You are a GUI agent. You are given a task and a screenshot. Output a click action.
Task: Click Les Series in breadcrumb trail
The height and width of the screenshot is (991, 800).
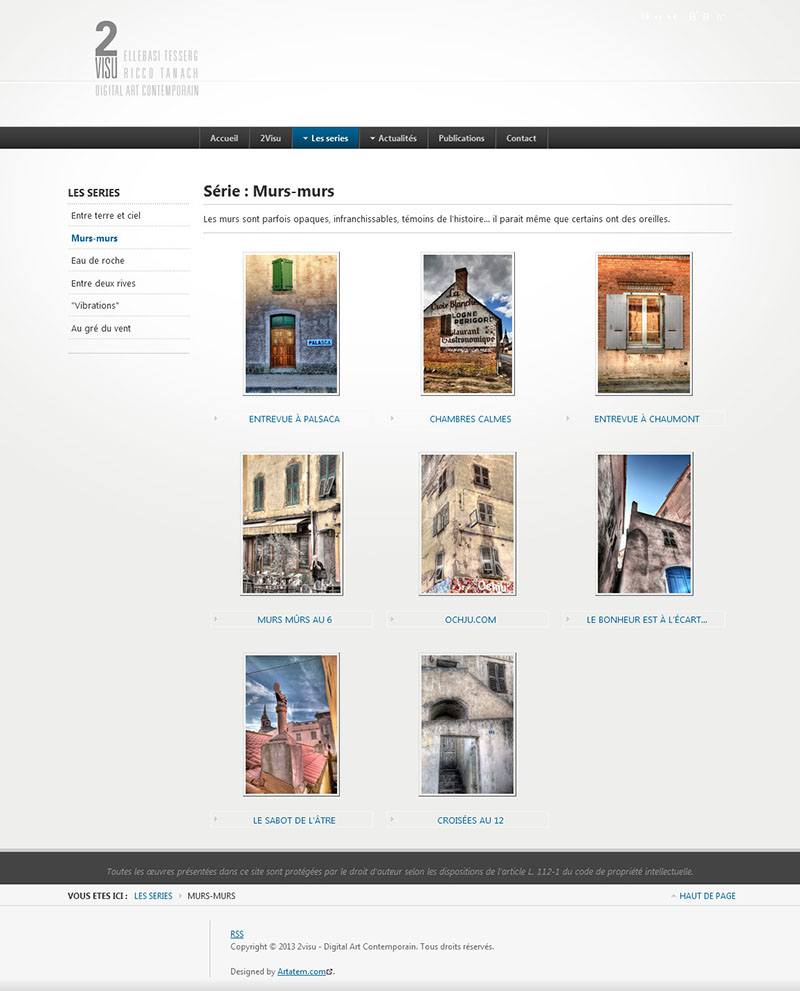coord(153,896)
